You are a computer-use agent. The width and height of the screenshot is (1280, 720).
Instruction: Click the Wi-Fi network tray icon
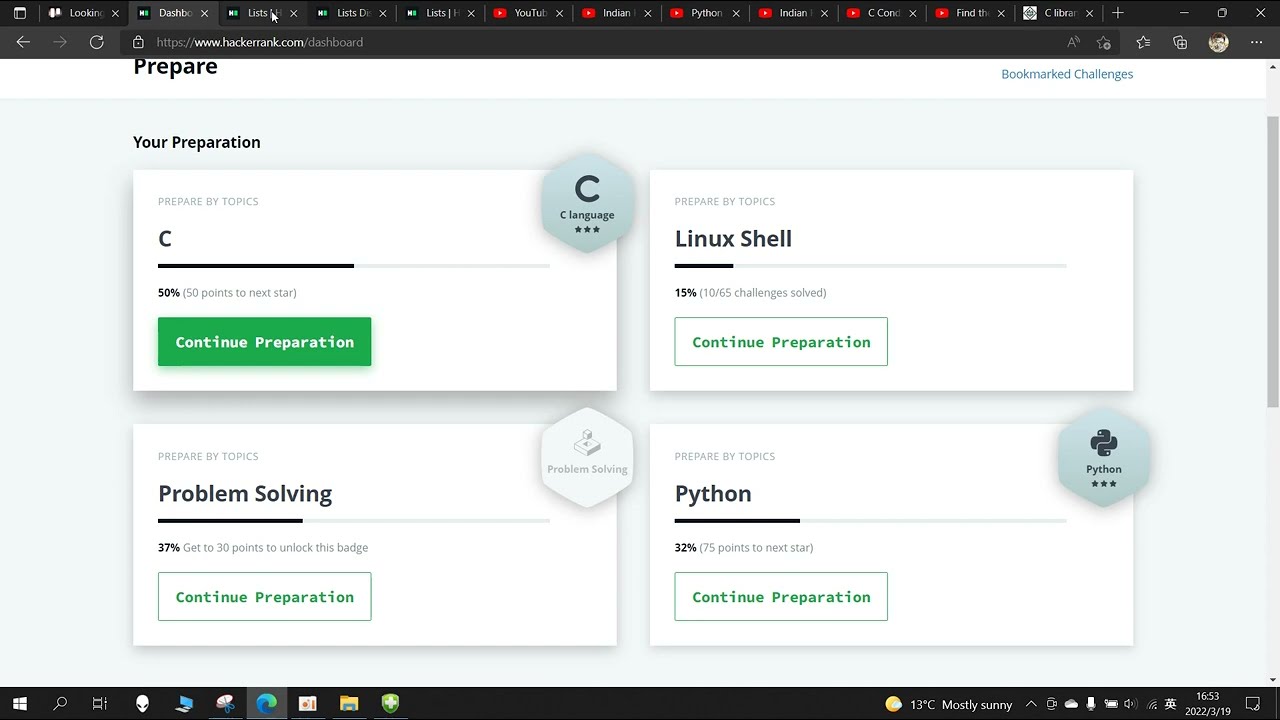[x=1151, y=704]
